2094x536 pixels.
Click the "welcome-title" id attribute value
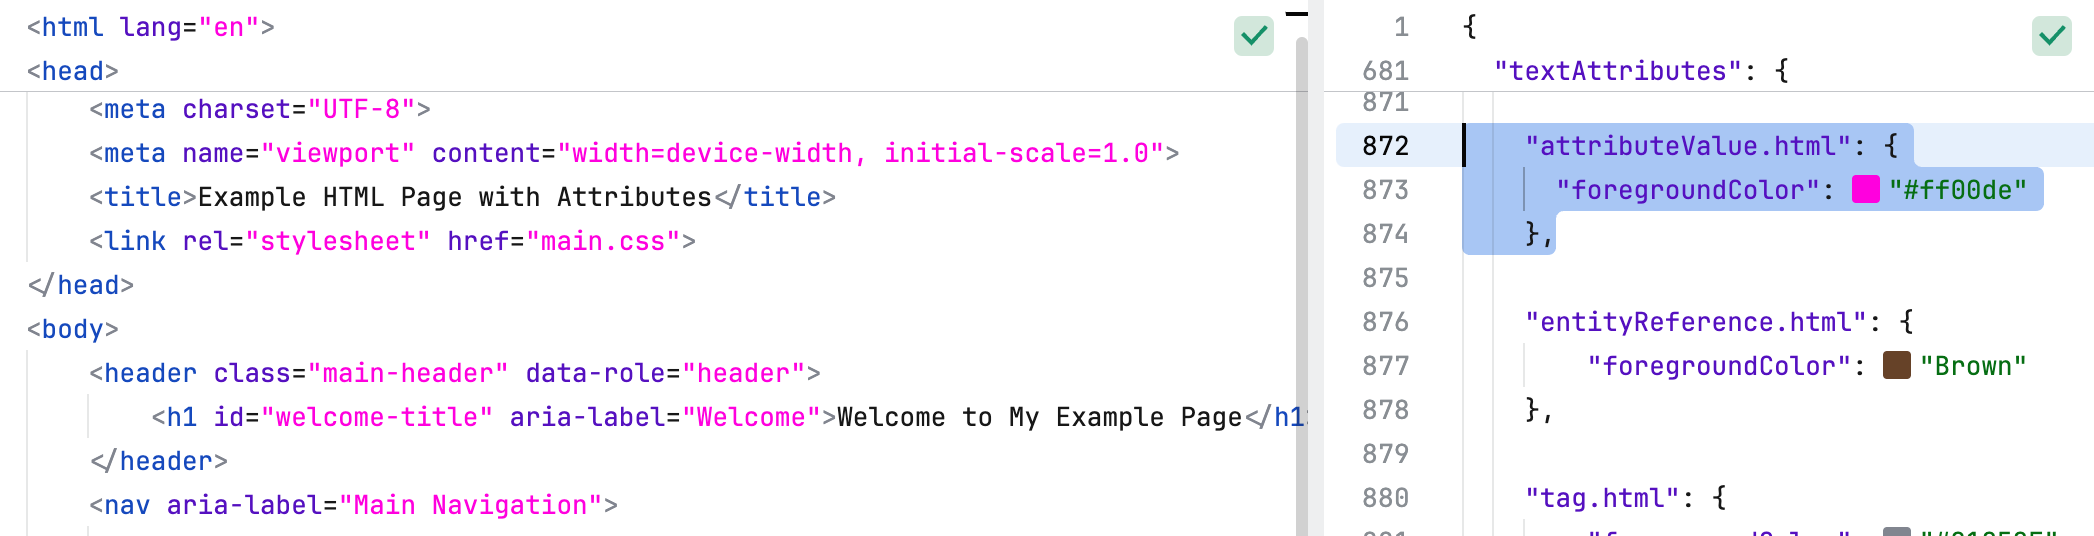tap(376, 417)
